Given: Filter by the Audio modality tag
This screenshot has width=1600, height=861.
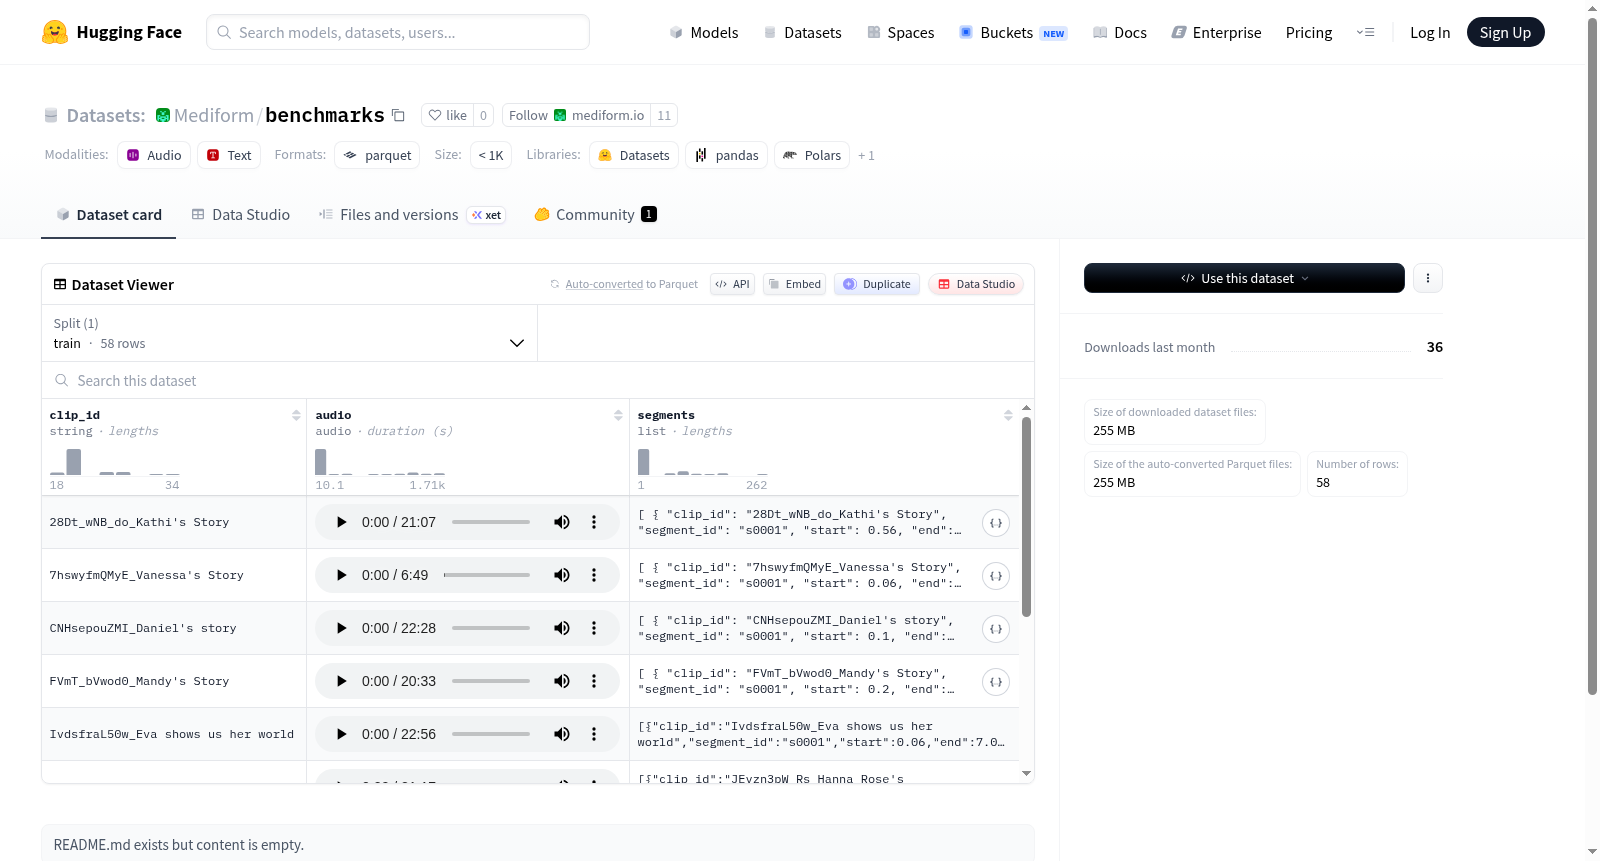Looking at the screenshot, I should coord(154,155).
